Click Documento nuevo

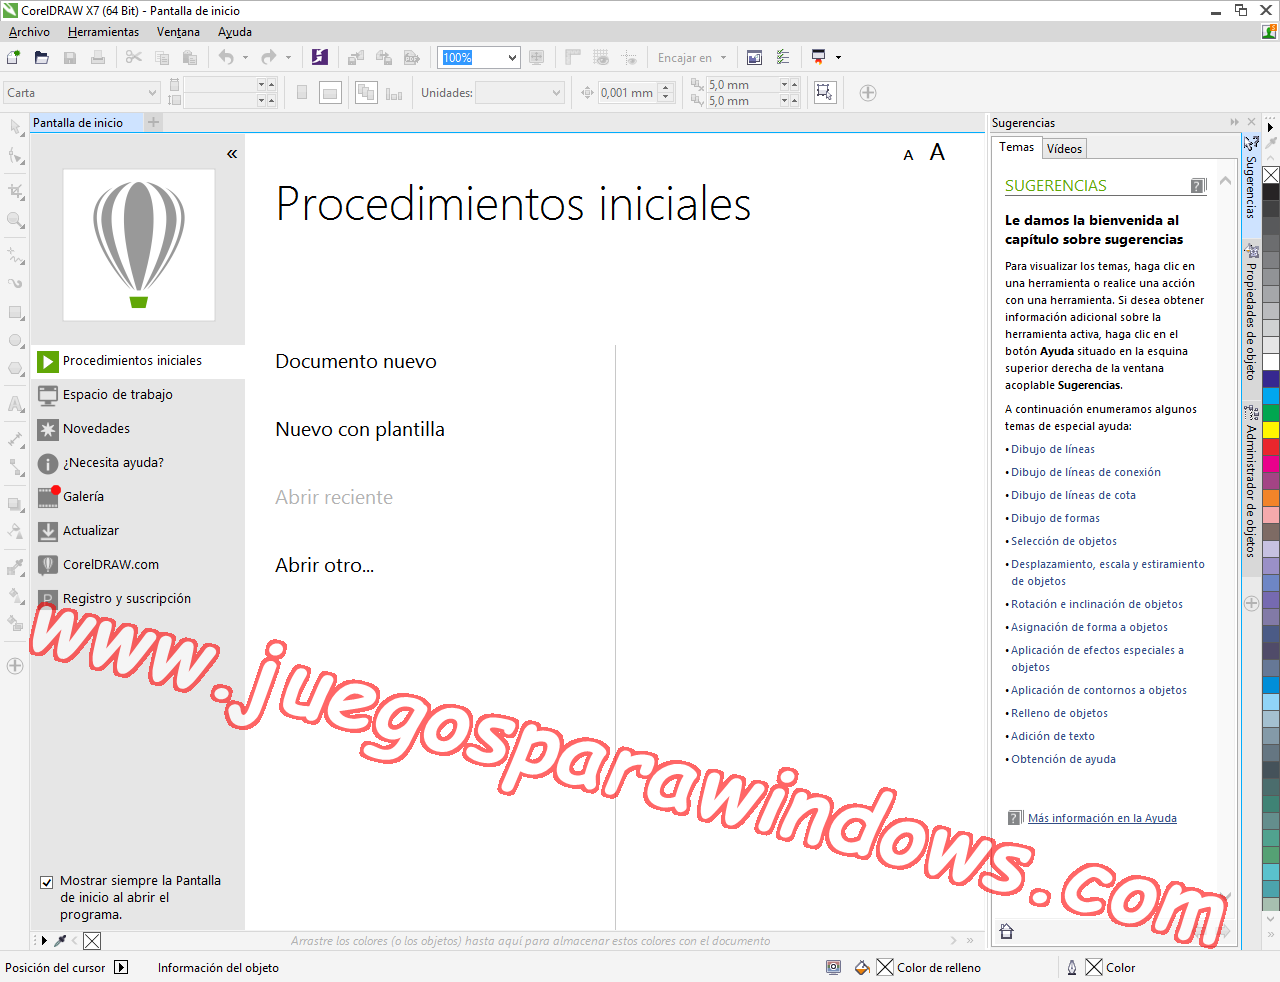[356, 362]
